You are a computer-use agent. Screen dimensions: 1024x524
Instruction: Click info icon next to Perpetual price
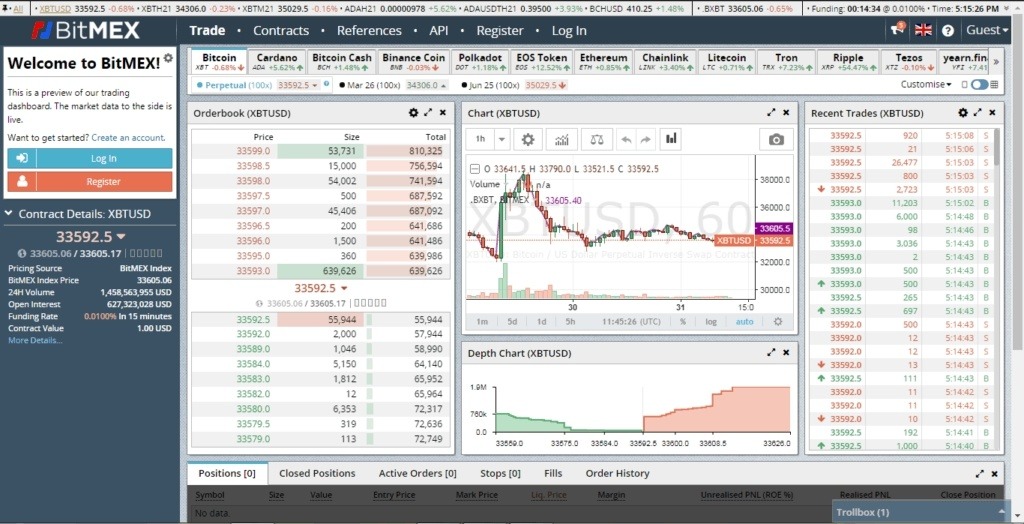[x=327, y=84]
